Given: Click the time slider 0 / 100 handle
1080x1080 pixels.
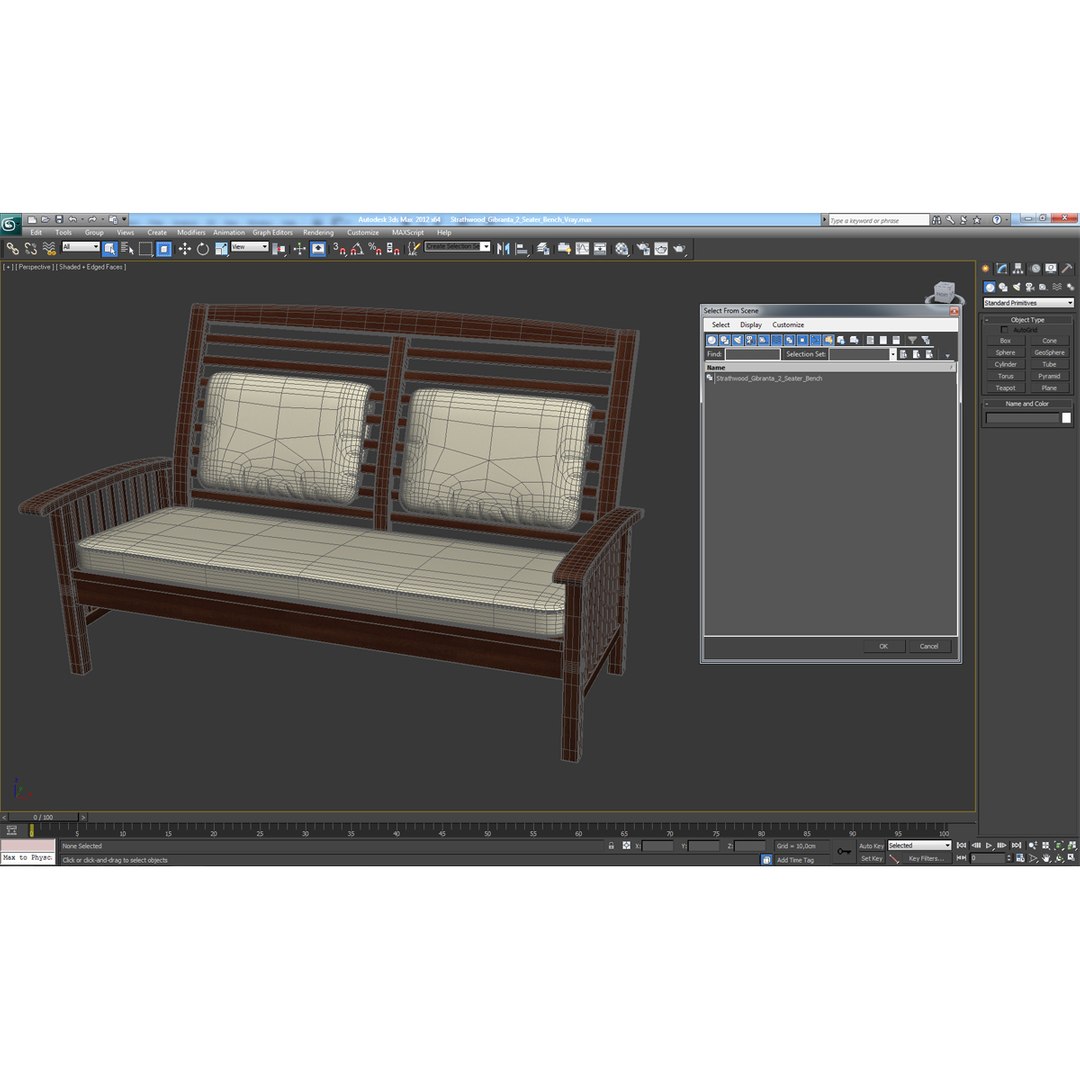Looking at the screenshot, I should tap(43, 818).
